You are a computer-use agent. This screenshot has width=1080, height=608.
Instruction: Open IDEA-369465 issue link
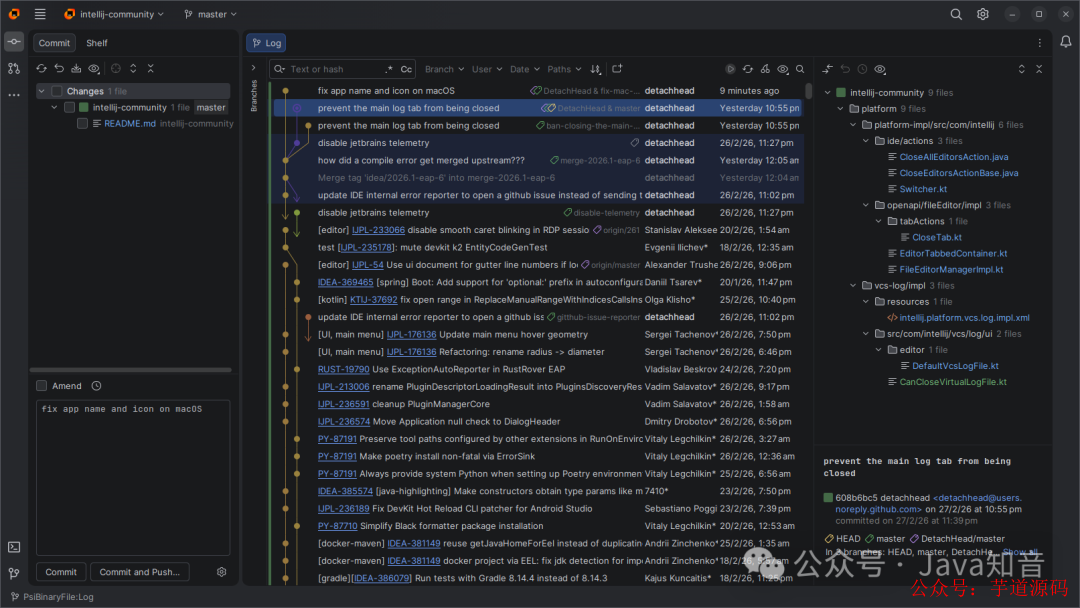tap(346, 282)
